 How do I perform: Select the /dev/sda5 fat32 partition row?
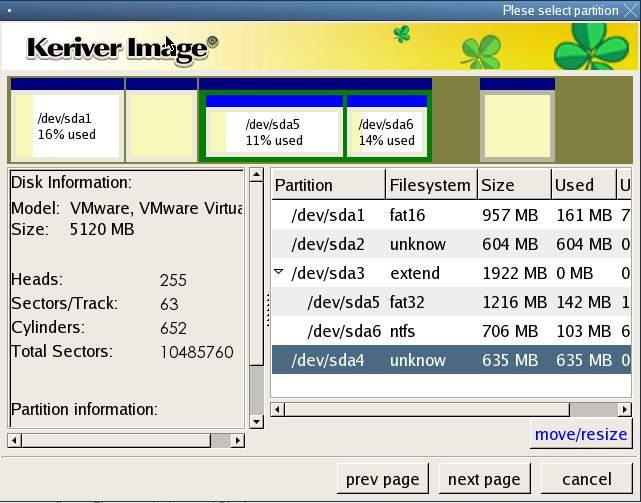(451, 302)
